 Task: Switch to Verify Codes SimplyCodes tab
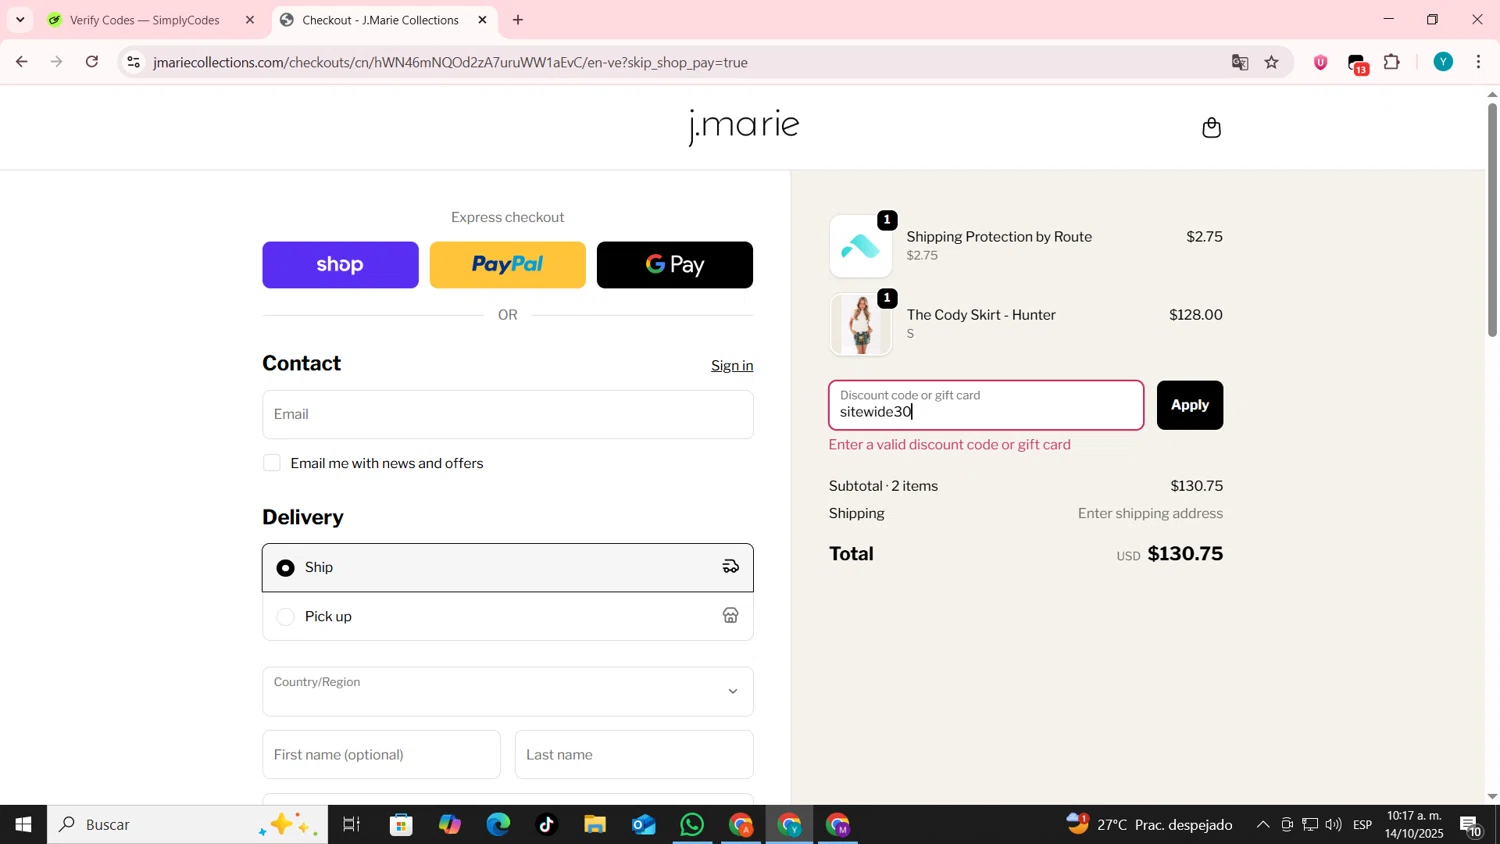pos(145,20)
